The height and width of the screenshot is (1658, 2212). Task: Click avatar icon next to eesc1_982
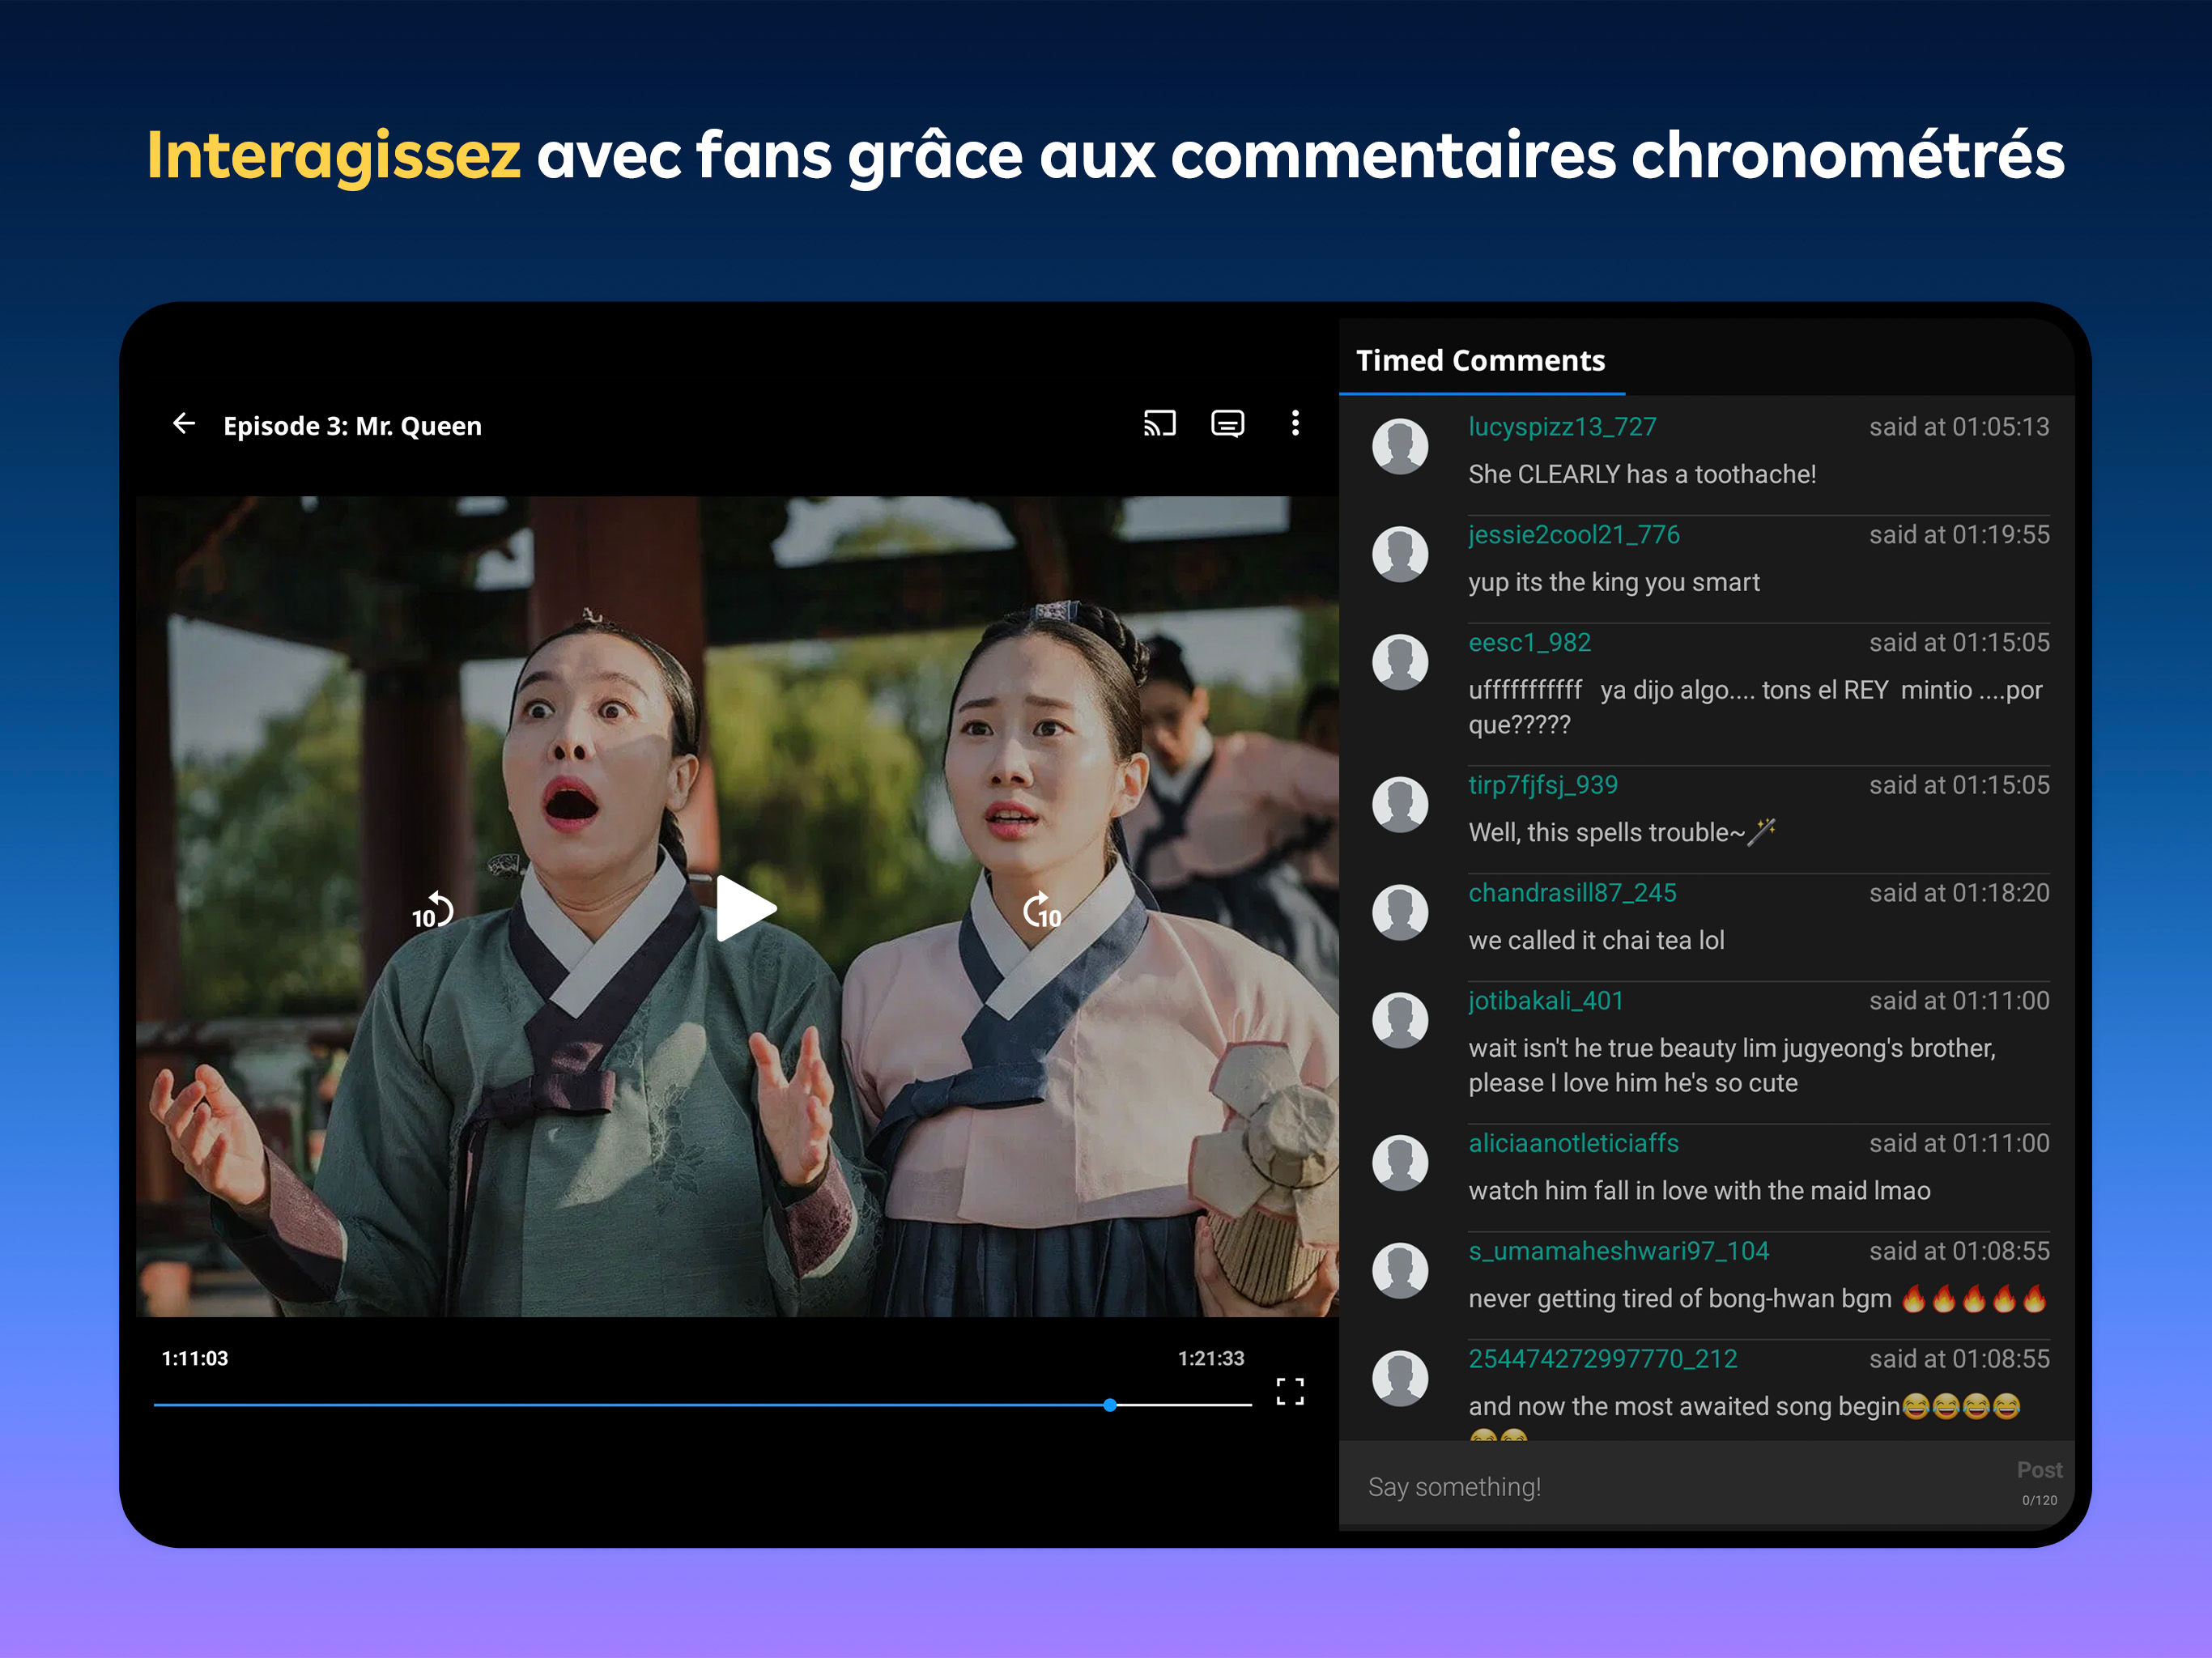click(1400, 662)
